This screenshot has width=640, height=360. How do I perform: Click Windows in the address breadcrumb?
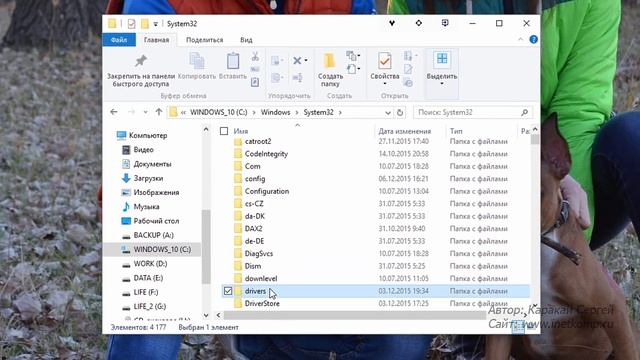coord(276,112)
